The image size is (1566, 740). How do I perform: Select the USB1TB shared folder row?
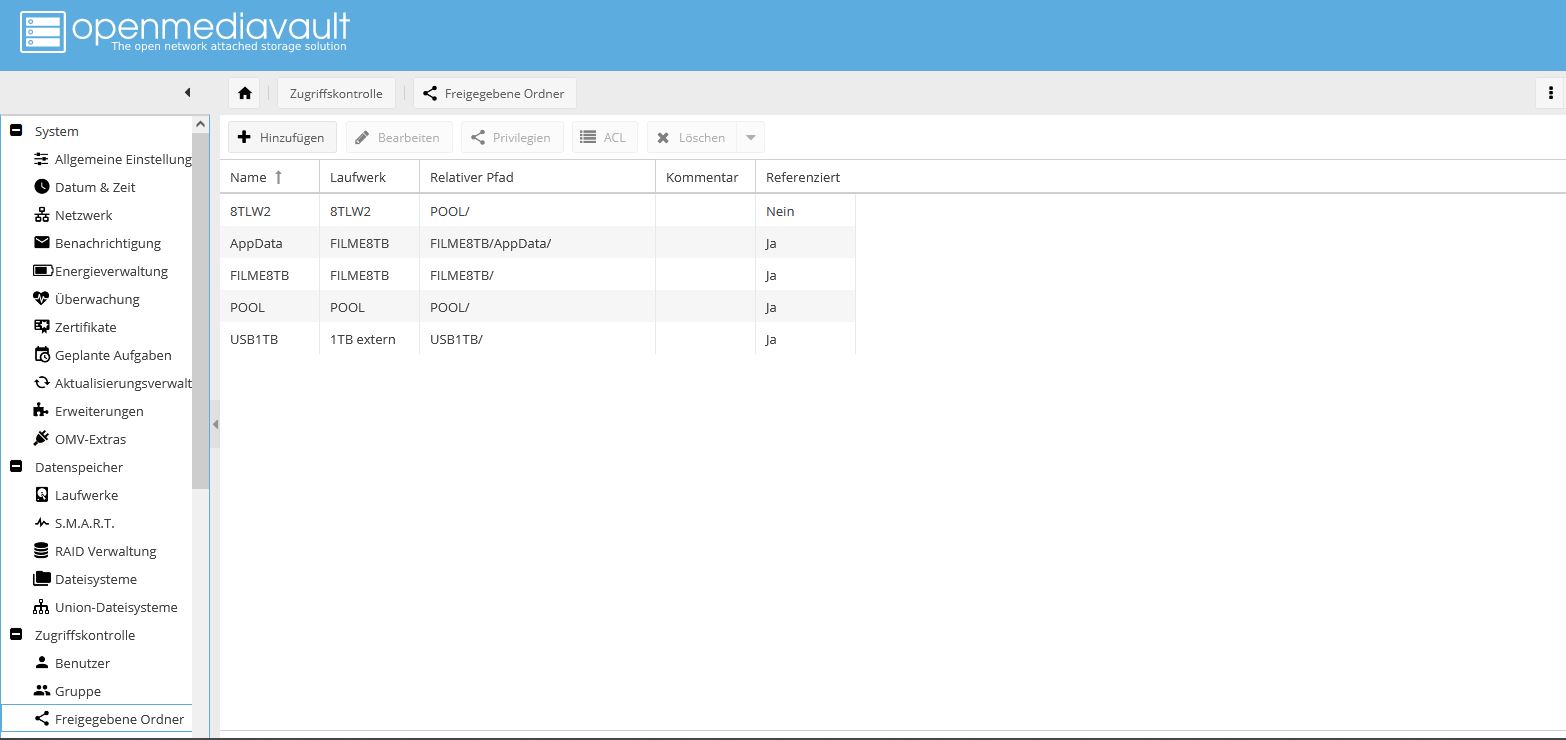tap(538, 339)
